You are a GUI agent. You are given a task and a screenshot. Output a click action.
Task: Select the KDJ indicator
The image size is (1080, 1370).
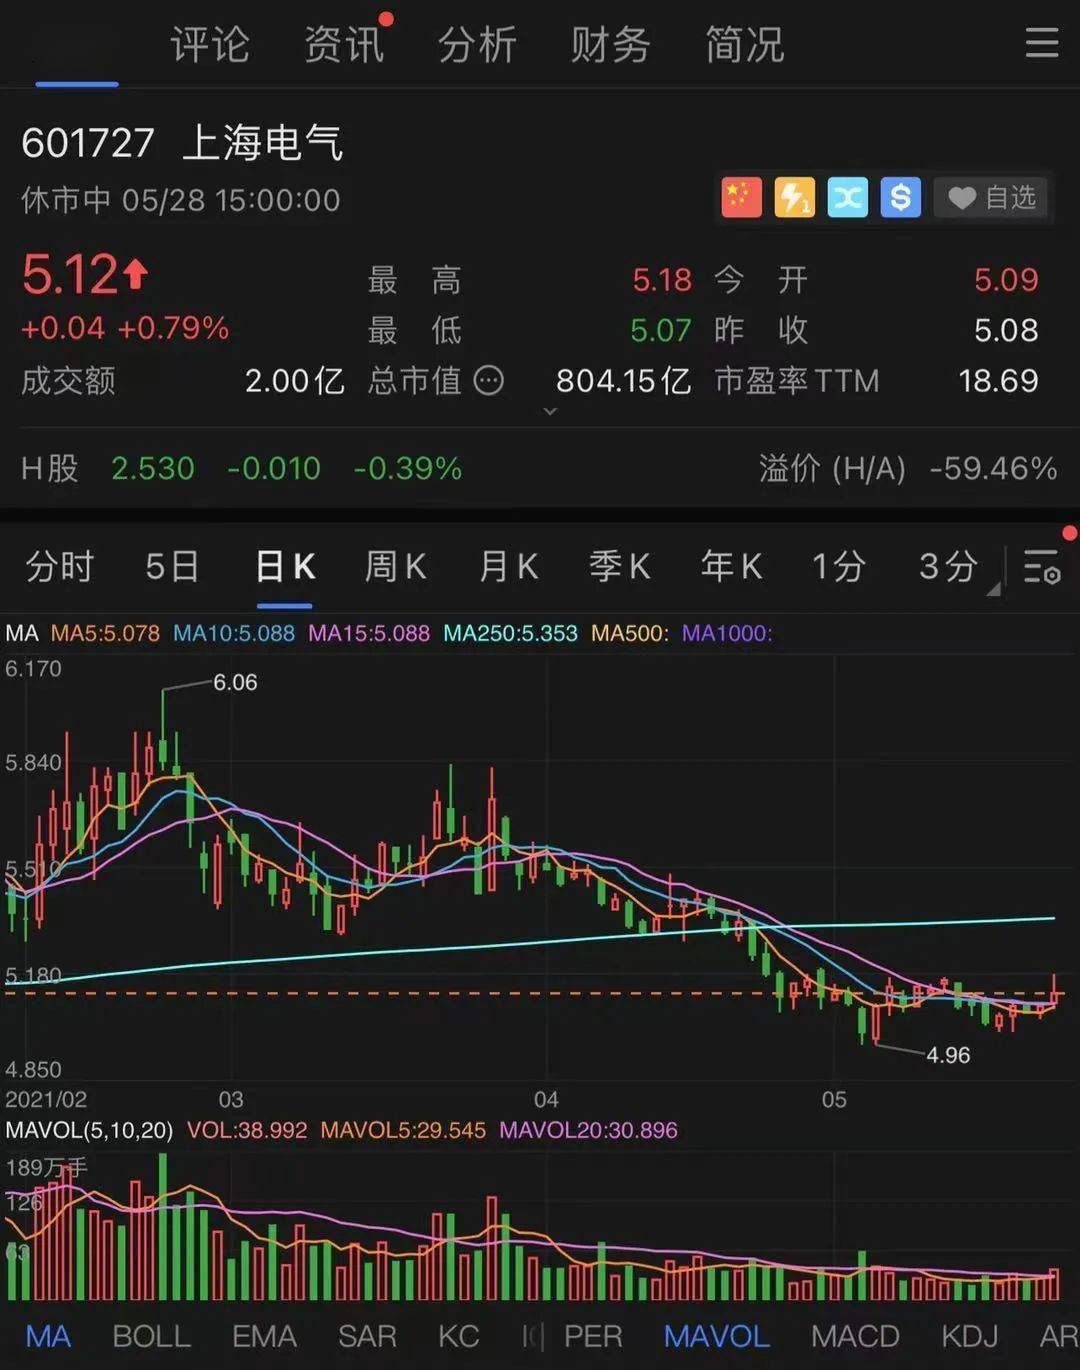(x=970, y=1337)
